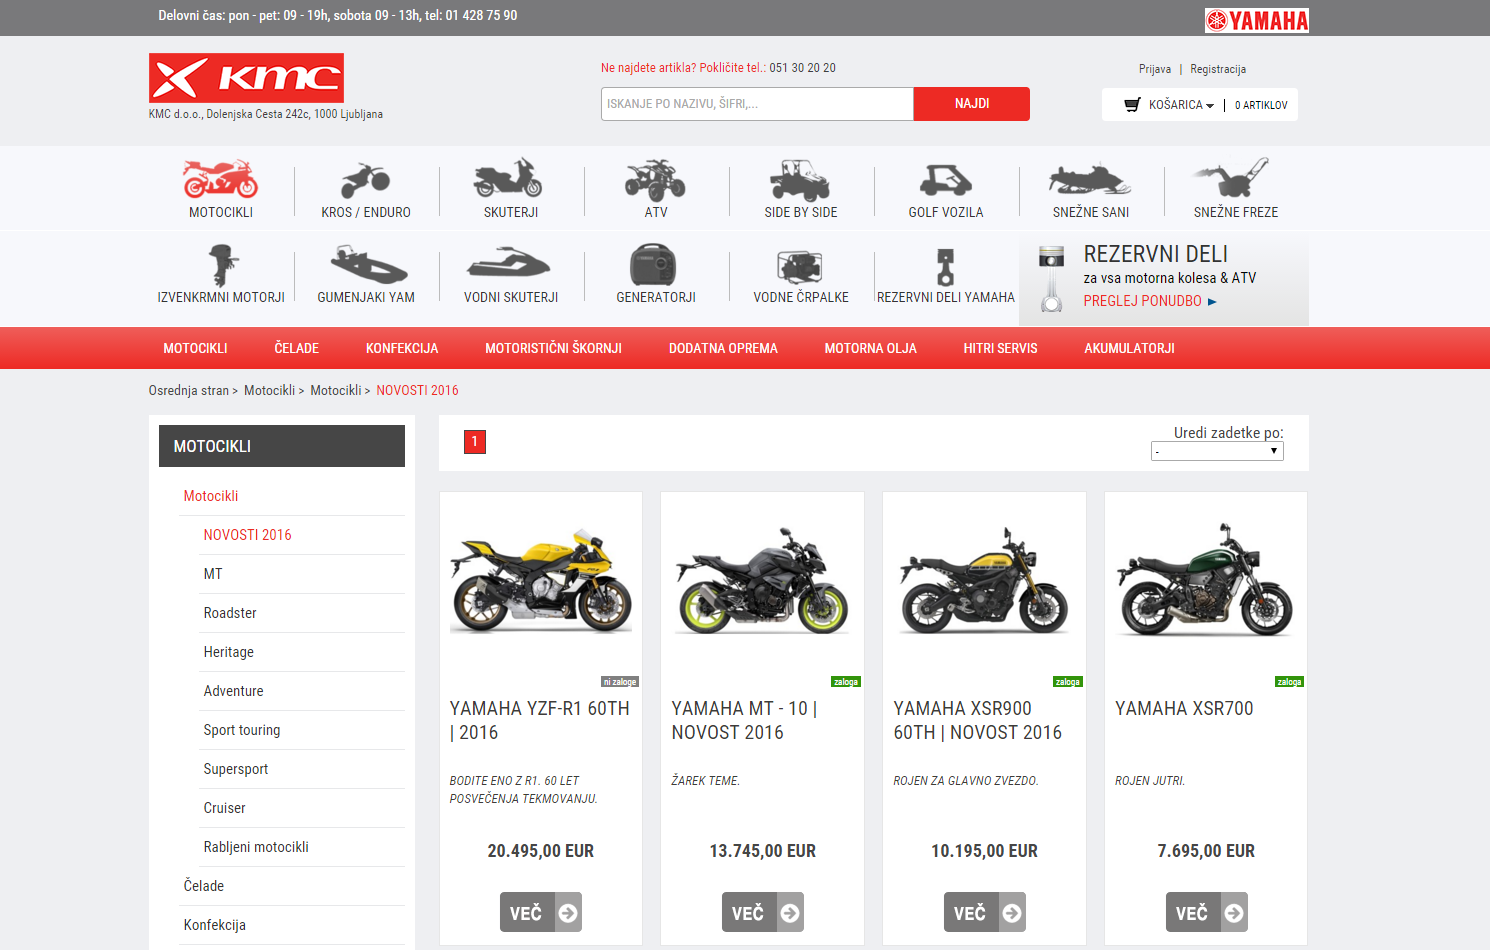This screenshot has height=950, width=1490.
Task: Open Akumulatorji menu item
Action: click(1129, 348)
